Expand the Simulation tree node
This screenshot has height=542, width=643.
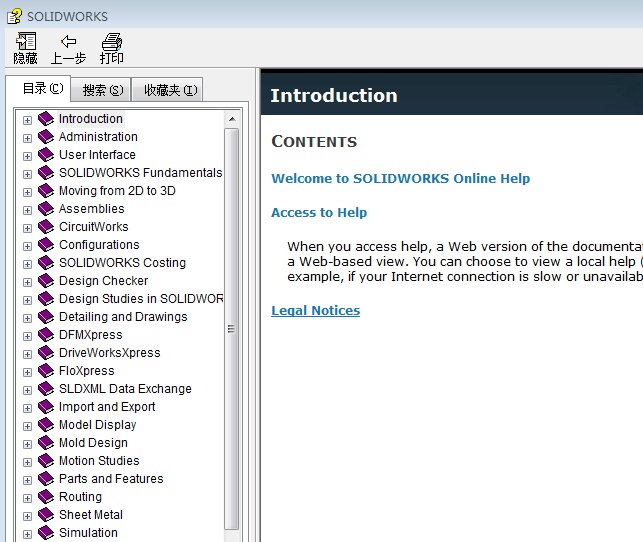(x=27, y=535)
